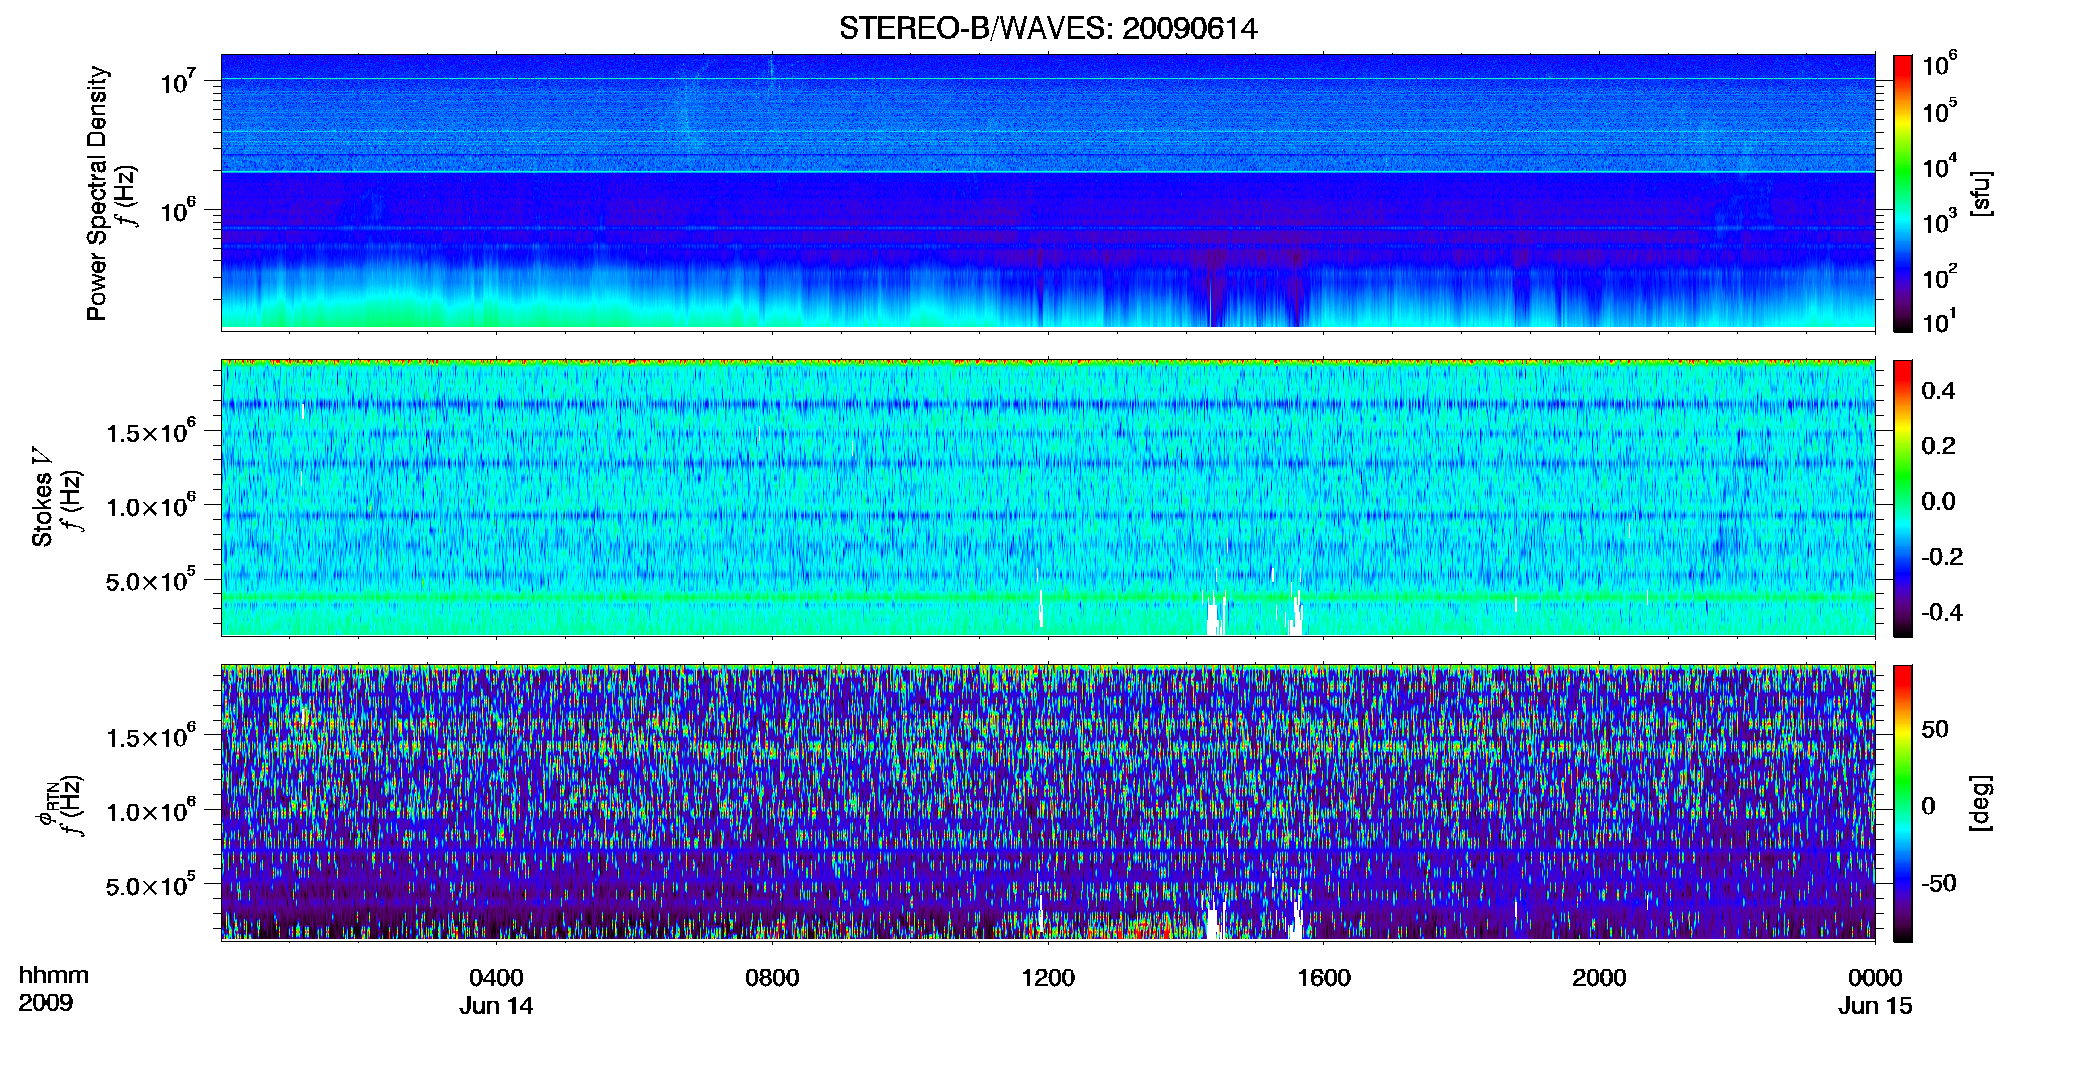Viewport: 2096px width, 1080px height.
Task: Click the top panel spectral density colorbar
Action: click(x=1903, y=193)
